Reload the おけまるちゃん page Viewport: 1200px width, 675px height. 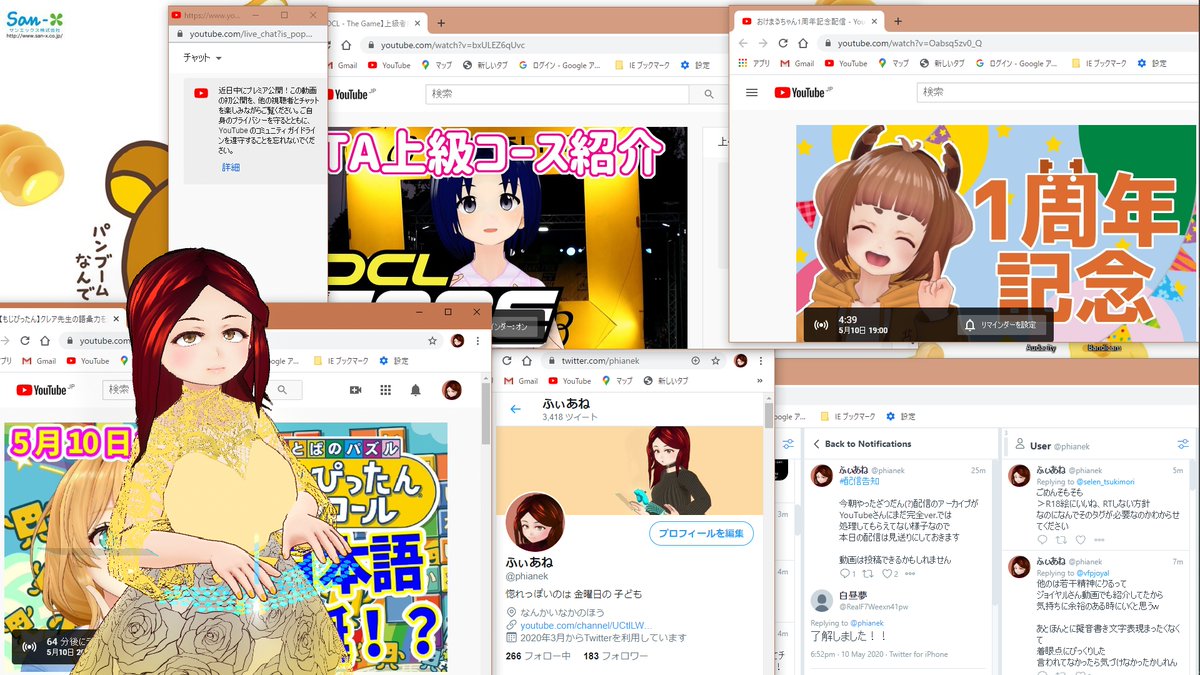pyautogui.click(x=782, y=43)
